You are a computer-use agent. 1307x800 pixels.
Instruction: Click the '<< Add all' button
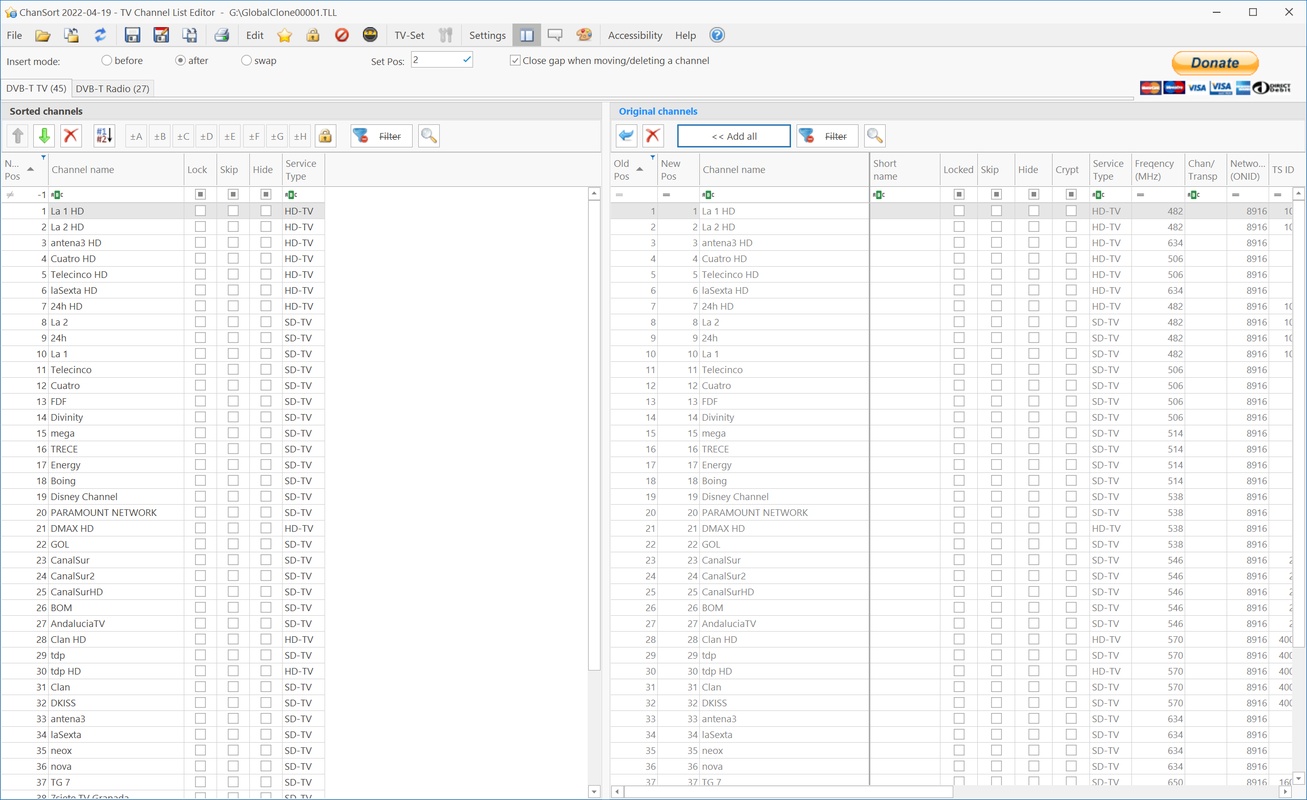734,136
